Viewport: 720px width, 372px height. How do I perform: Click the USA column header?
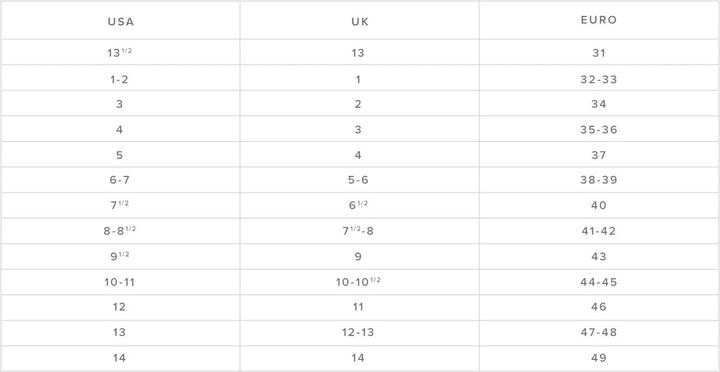tap(120, 21)
